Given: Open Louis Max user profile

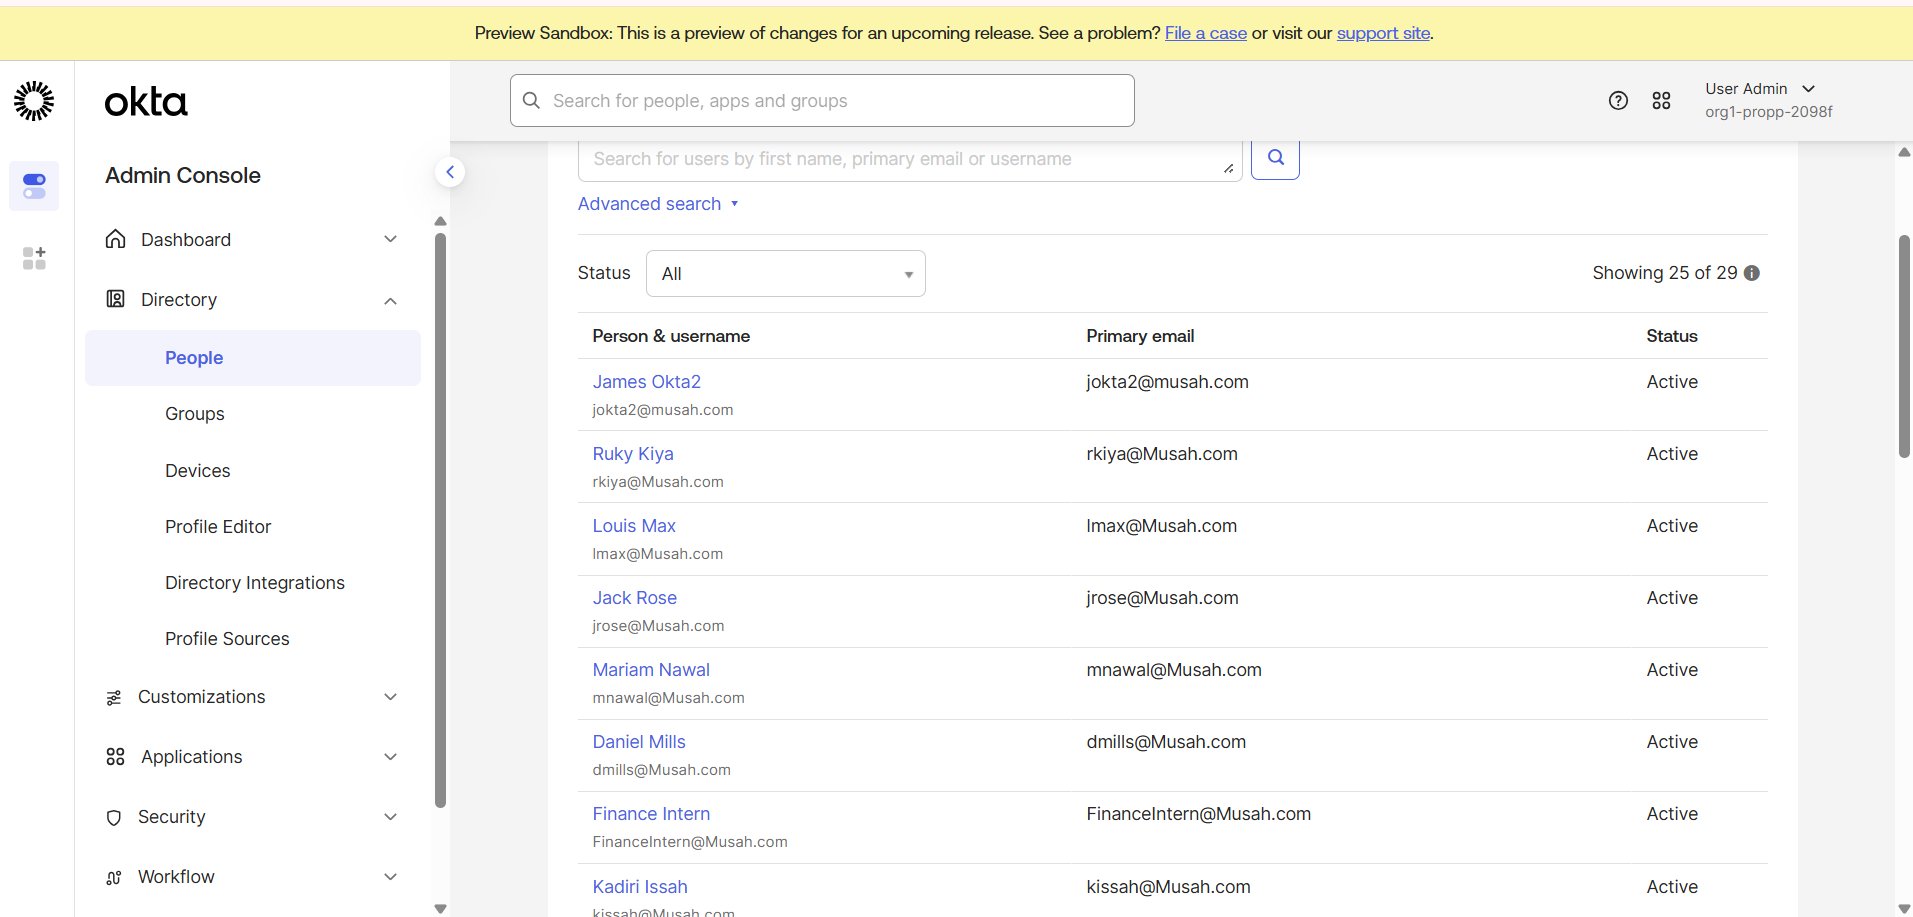Looking at the screenshot, I should click(x=634, y=526).
